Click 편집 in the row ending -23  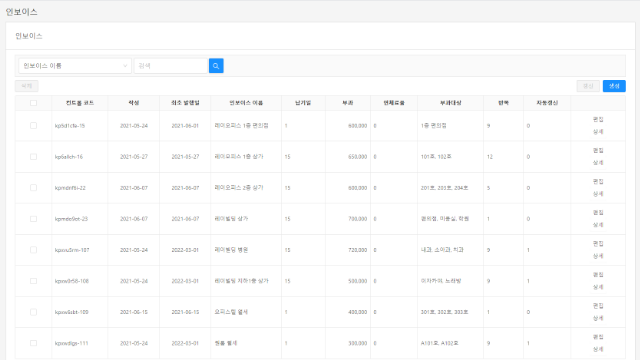(x=598, y=213)
